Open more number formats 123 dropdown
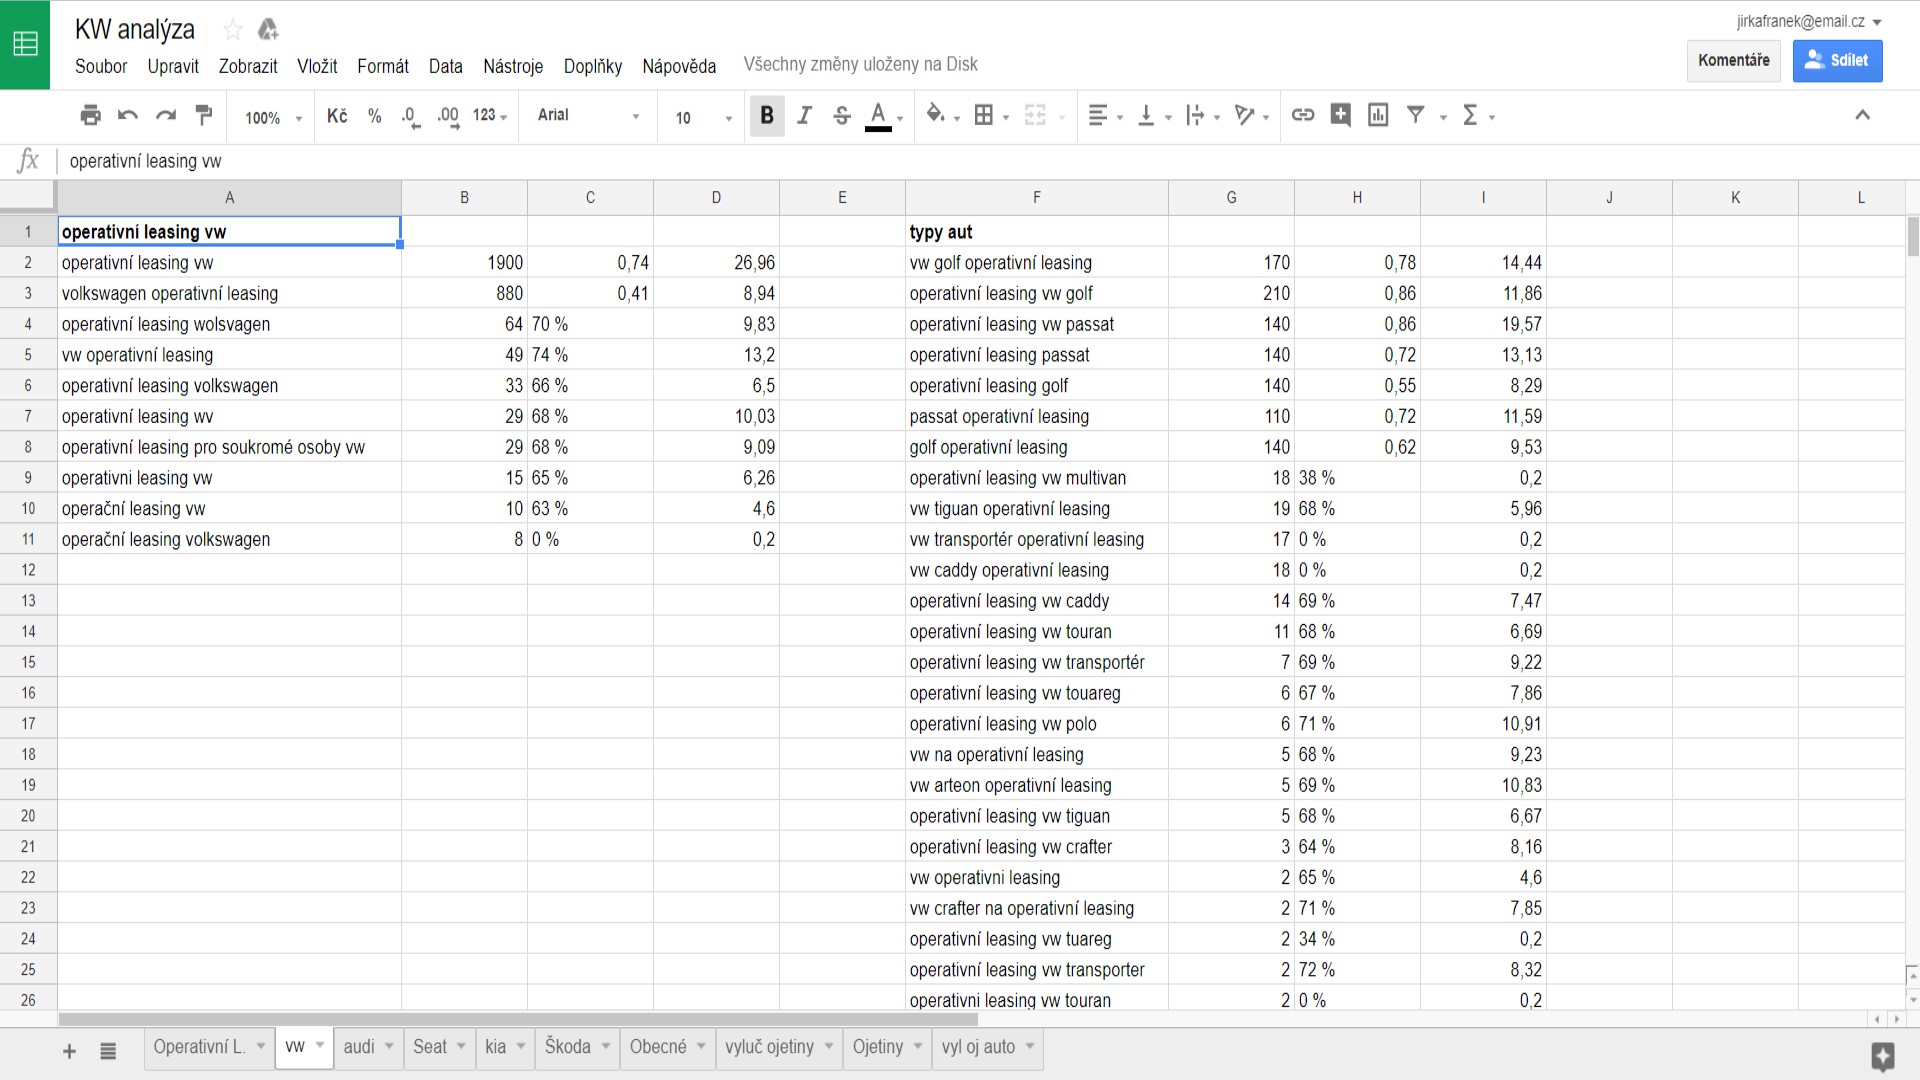This screenshot has width=1920, height=1080. [x=490, y=116]
